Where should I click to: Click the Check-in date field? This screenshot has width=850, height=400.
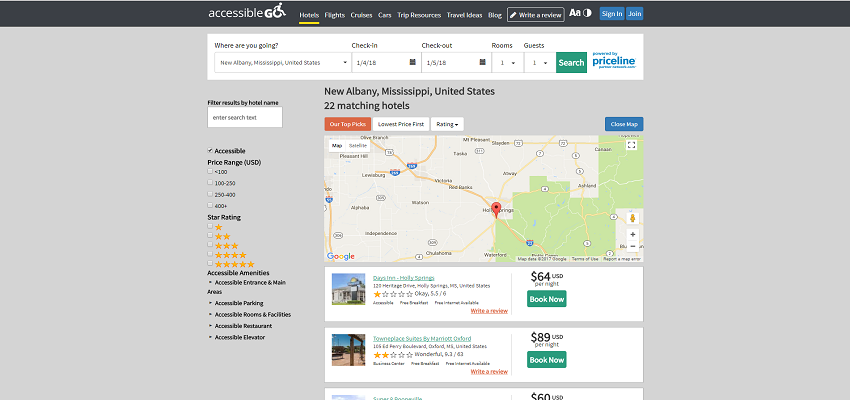point(386,62)
